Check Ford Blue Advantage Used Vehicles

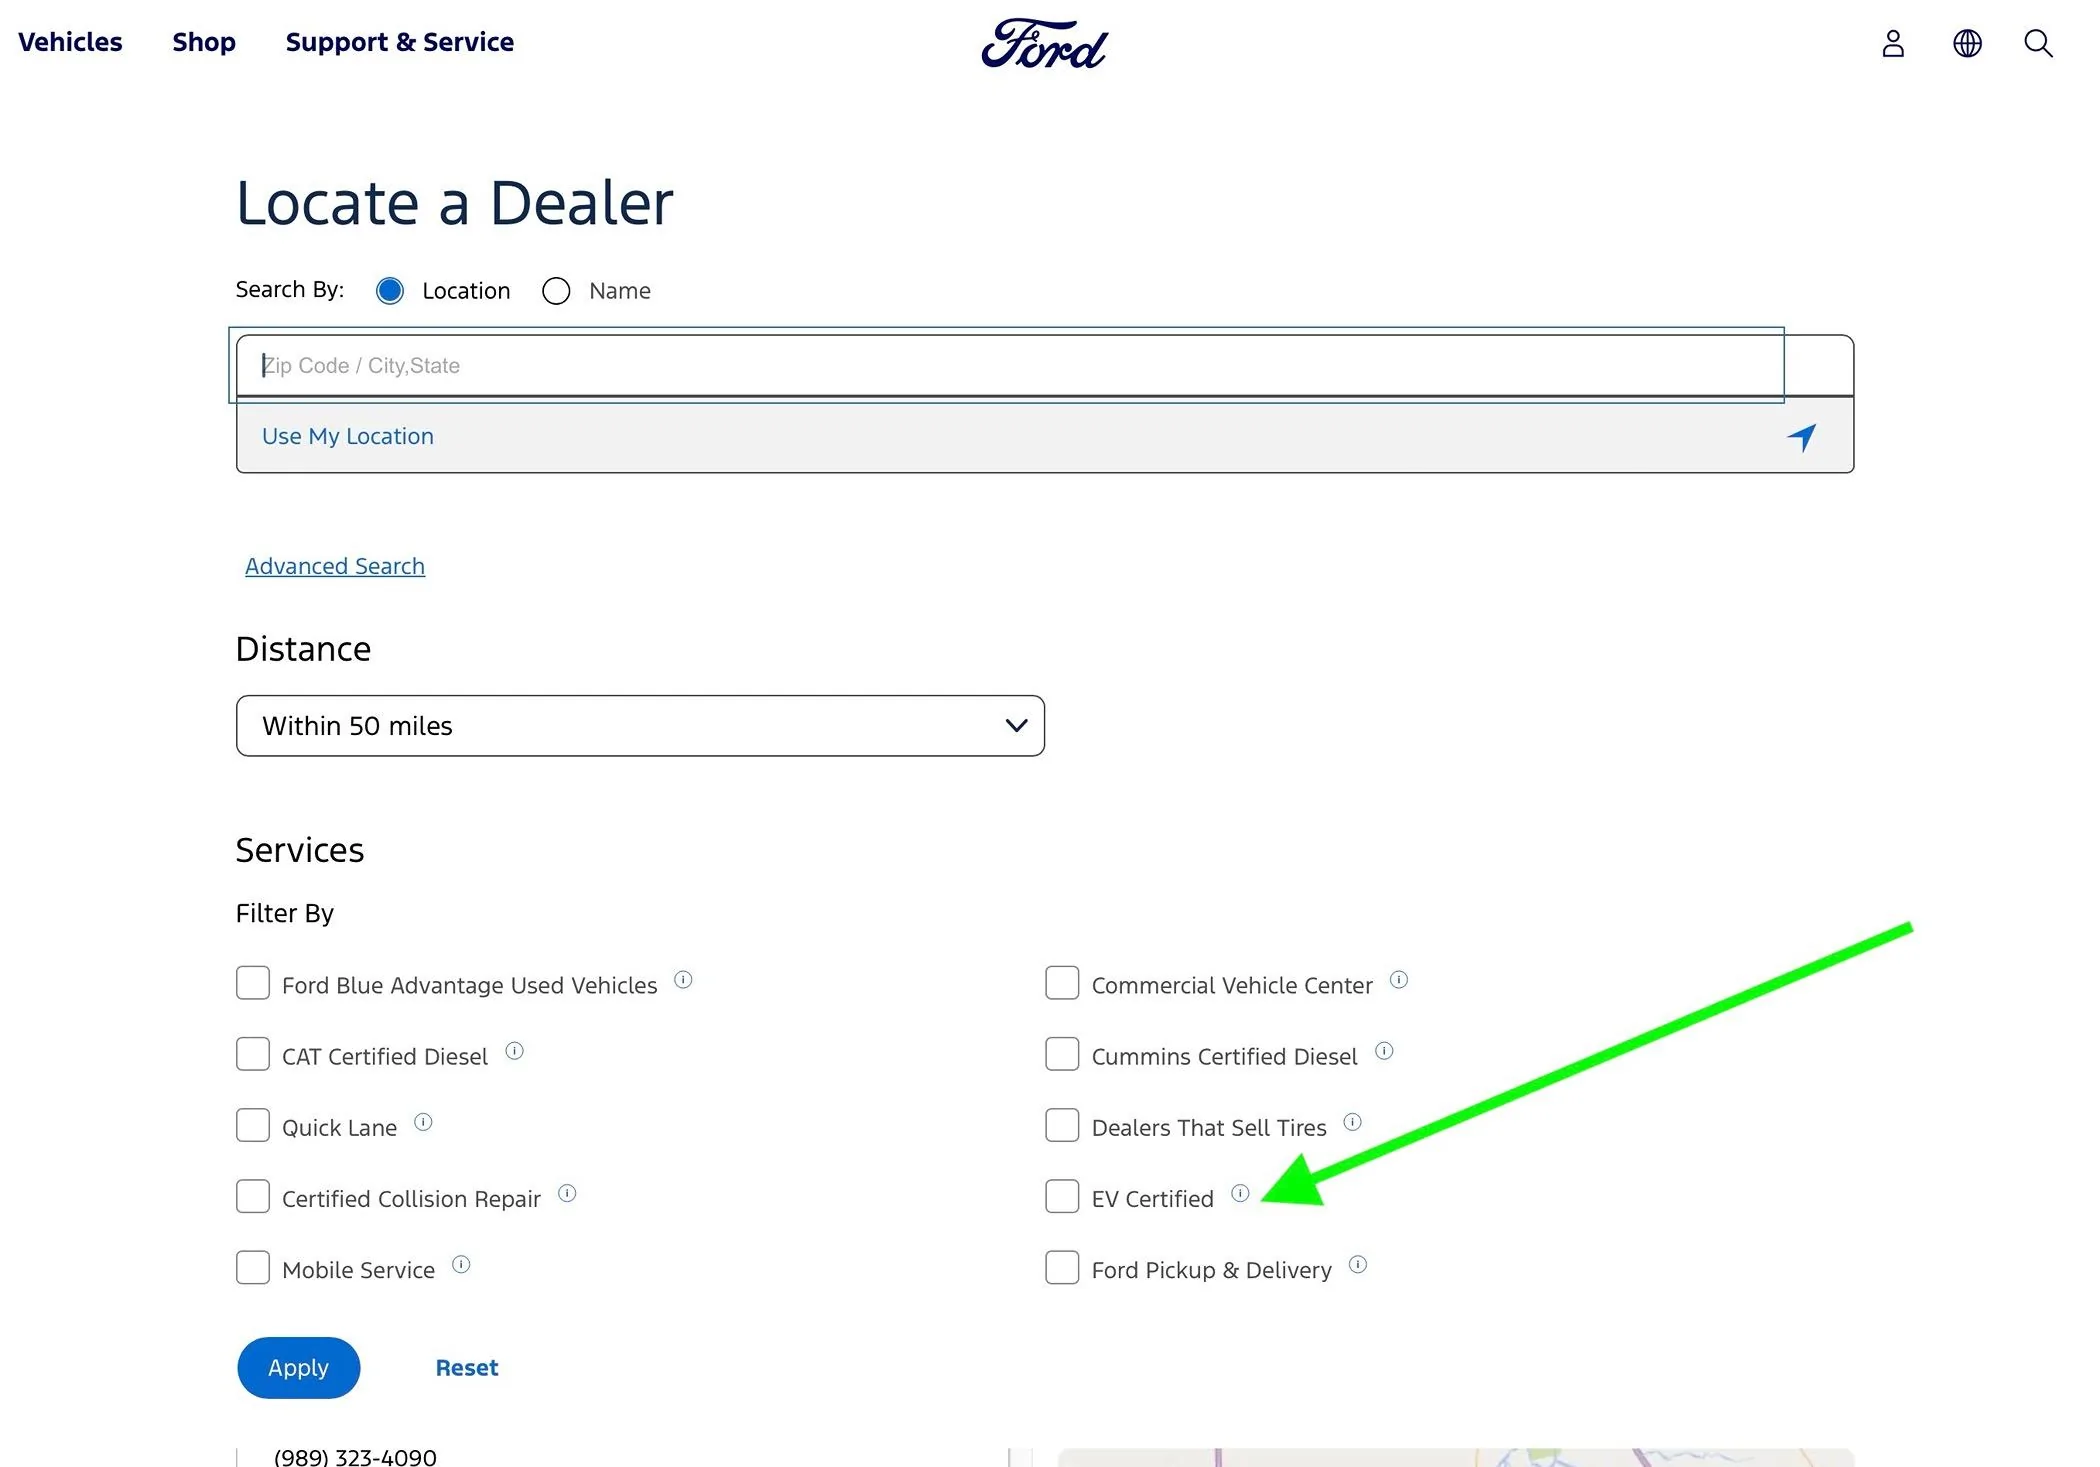(x=253, y=983)
